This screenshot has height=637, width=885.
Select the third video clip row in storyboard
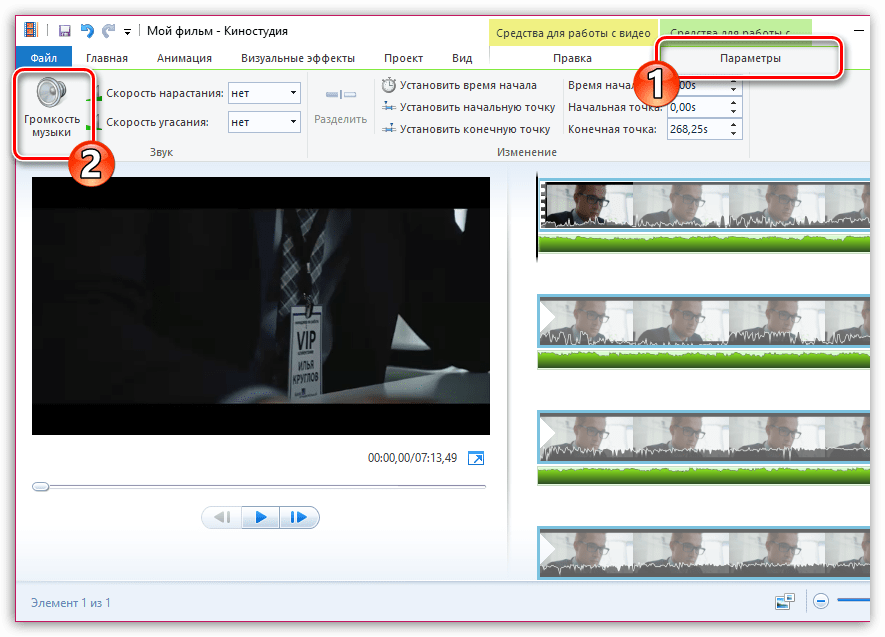tap(704, 437)
